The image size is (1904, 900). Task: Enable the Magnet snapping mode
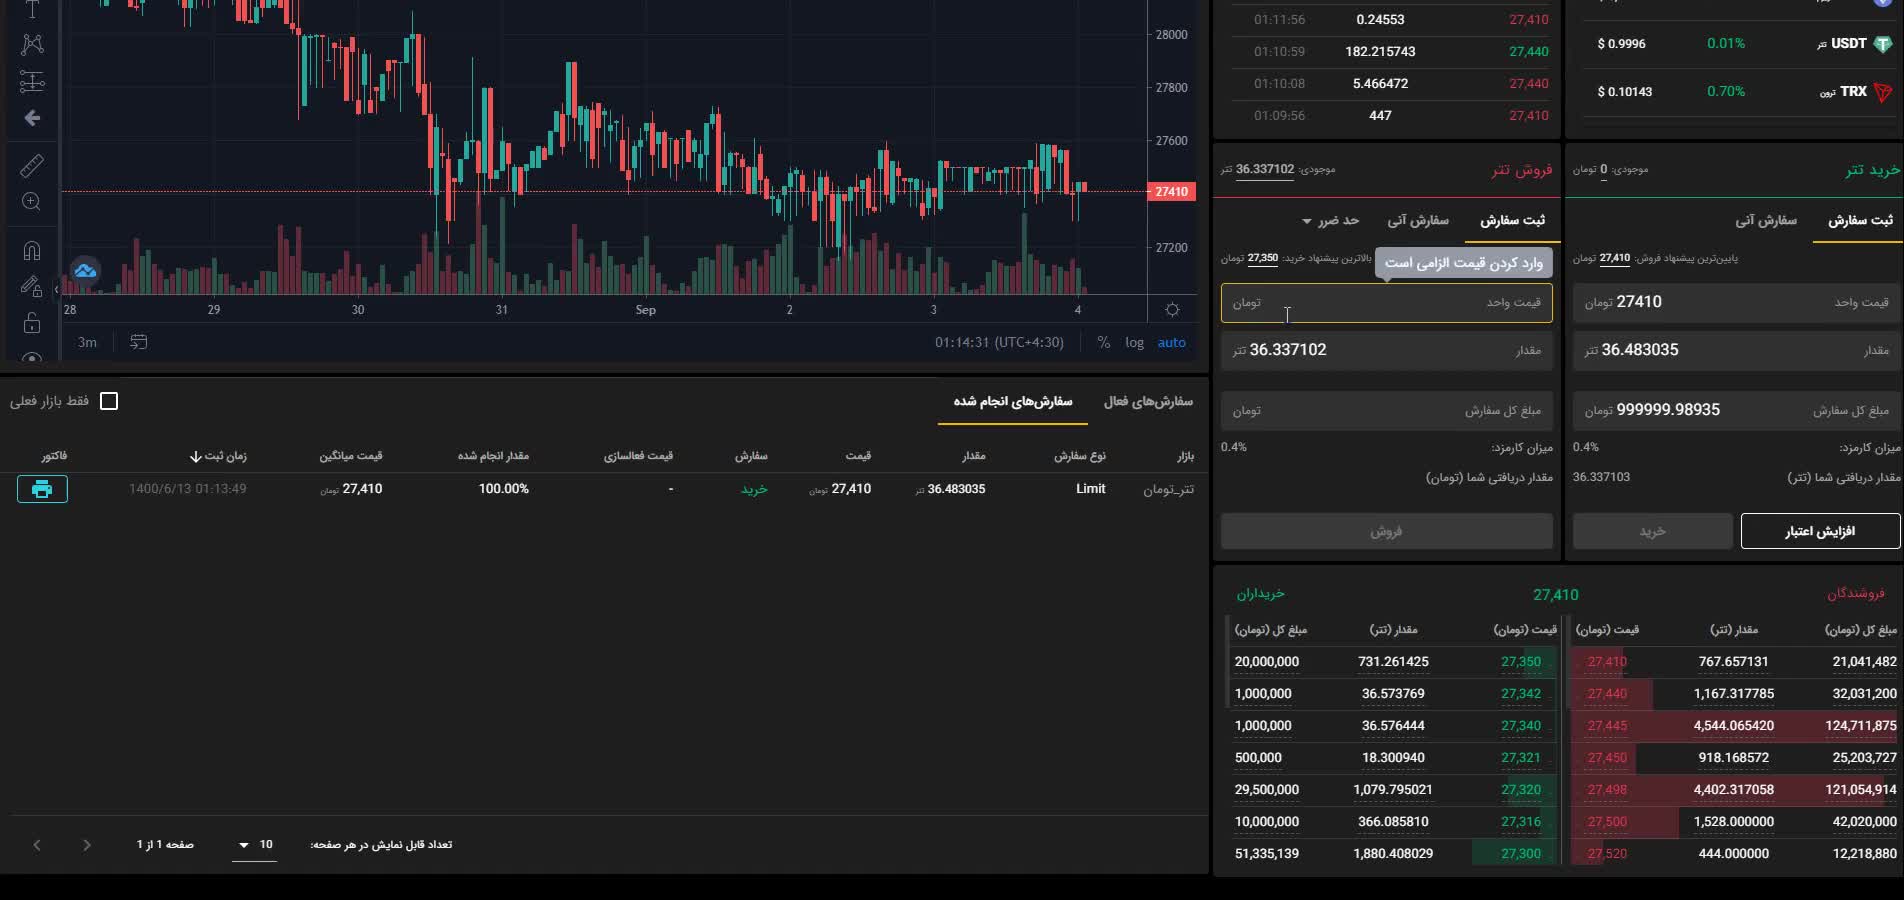point(32,250)
